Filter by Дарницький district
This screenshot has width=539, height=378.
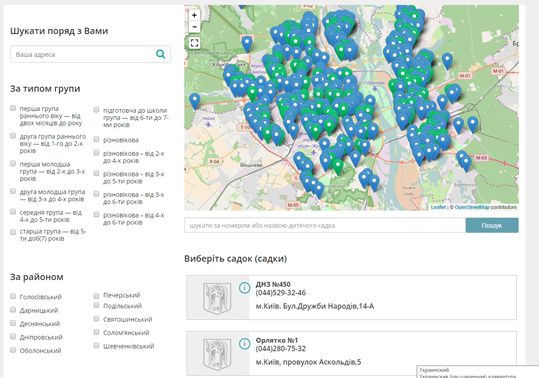coord(13,310)
